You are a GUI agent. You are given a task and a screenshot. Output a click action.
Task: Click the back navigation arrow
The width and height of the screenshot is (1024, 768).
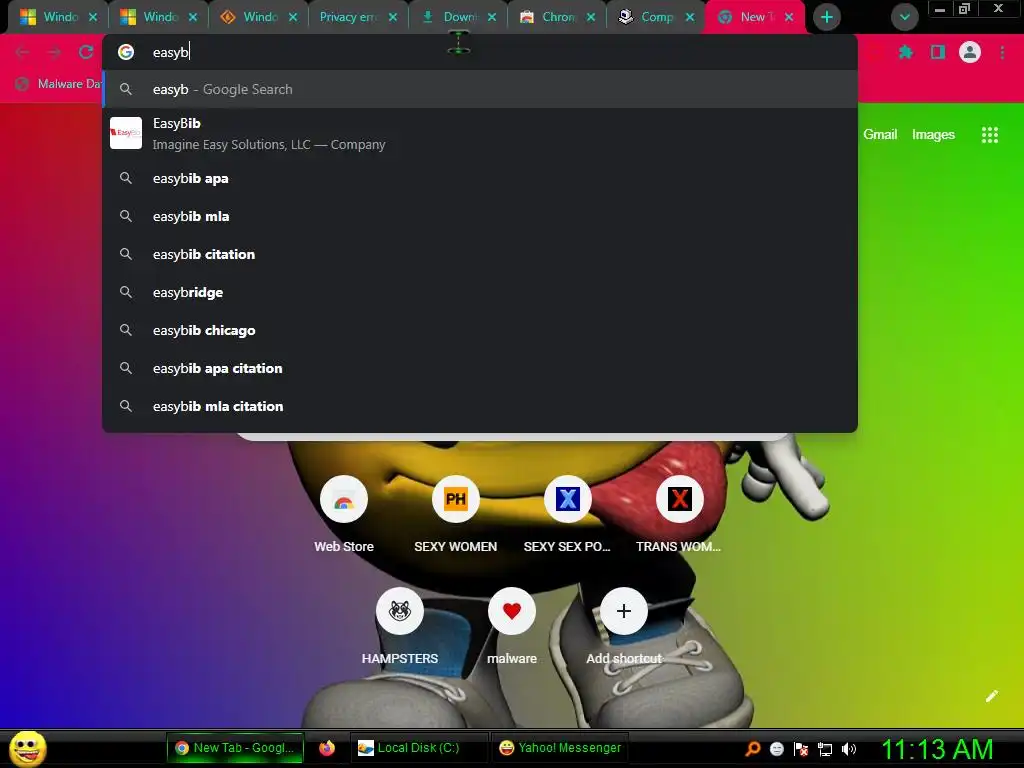22,52
